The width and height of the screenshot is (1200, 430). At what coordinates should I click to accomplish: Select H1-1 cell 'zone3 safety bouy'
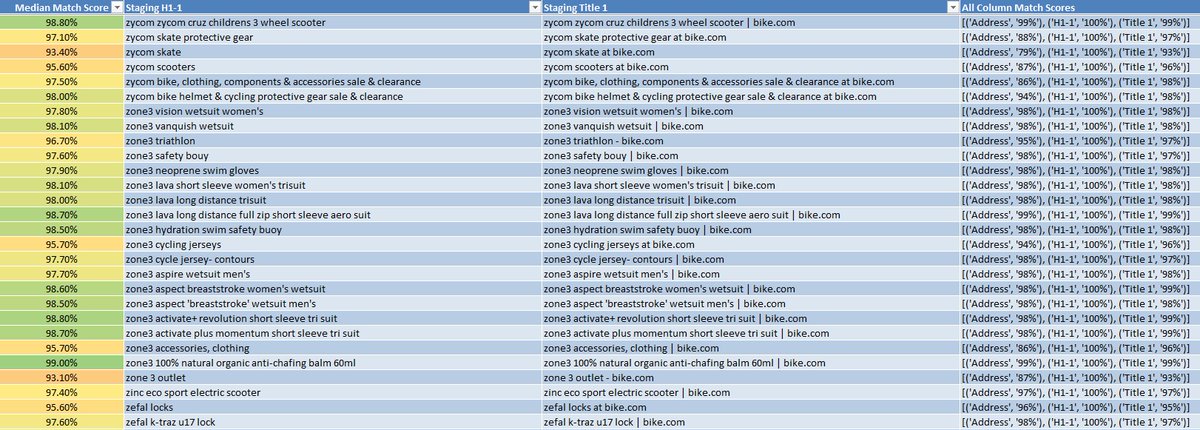click(x=333, y=156)
